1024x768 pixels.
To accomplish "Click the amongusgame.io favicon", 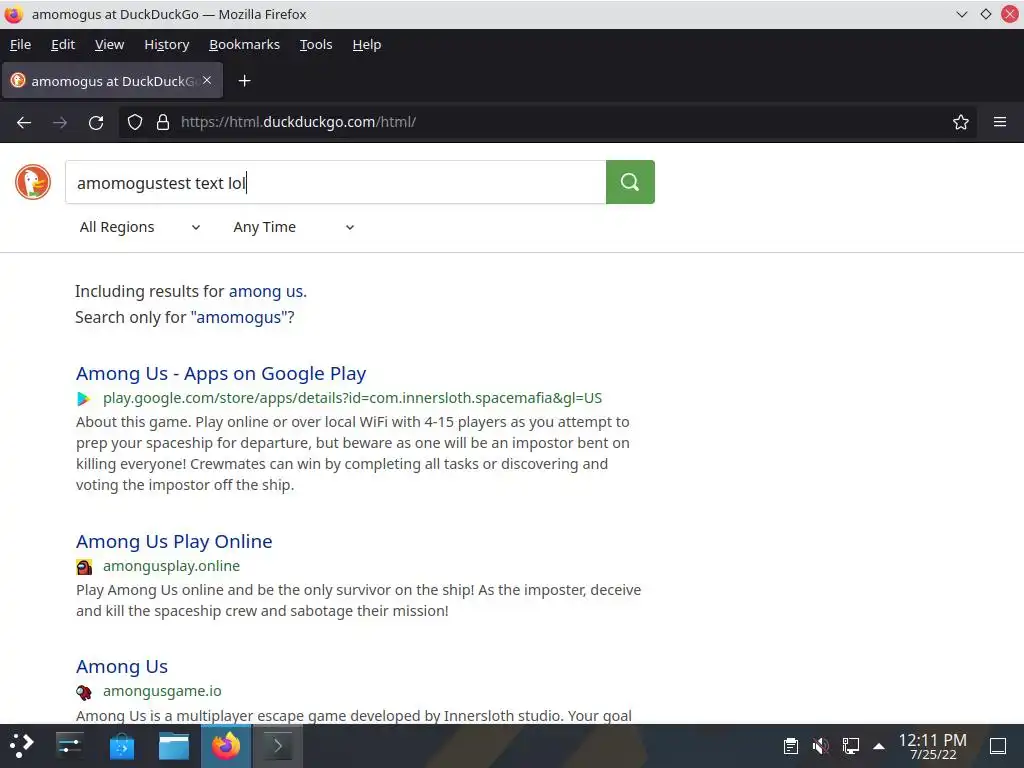I will tap(84, 692).
